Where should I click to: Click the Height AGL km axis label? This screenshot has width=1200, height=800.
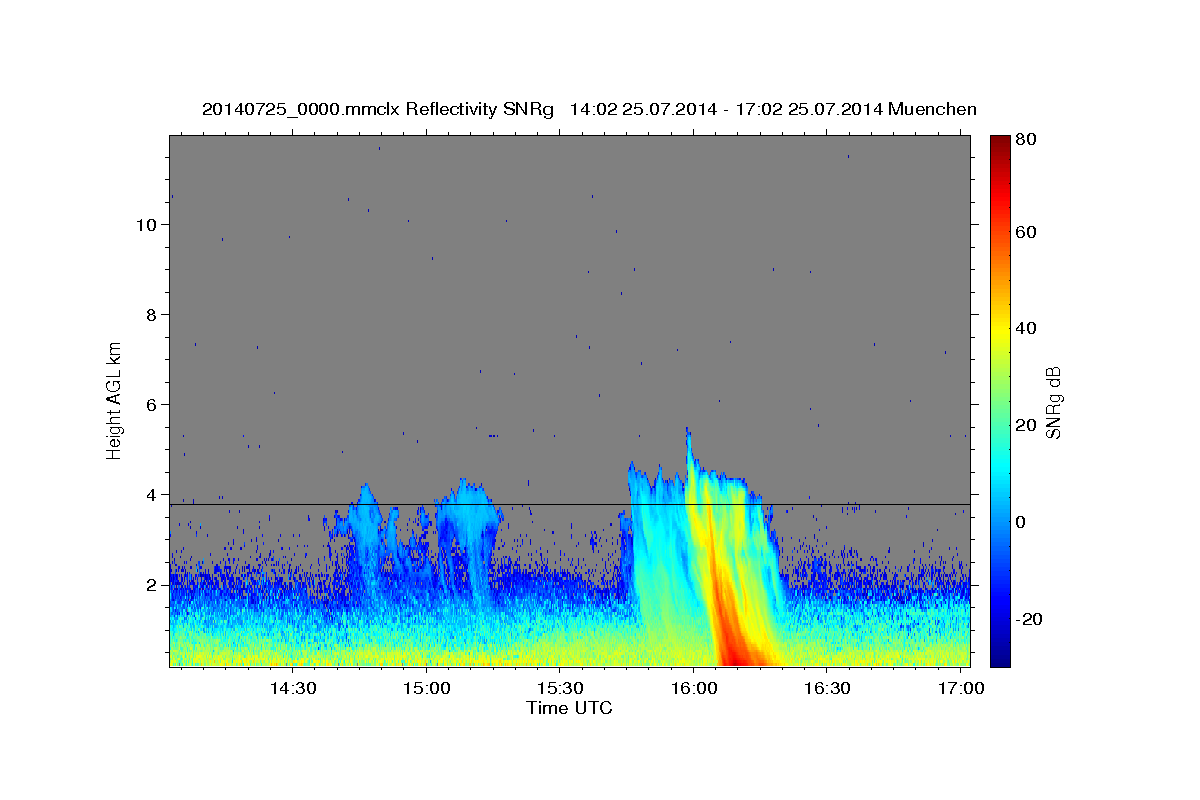pos(115,400)
